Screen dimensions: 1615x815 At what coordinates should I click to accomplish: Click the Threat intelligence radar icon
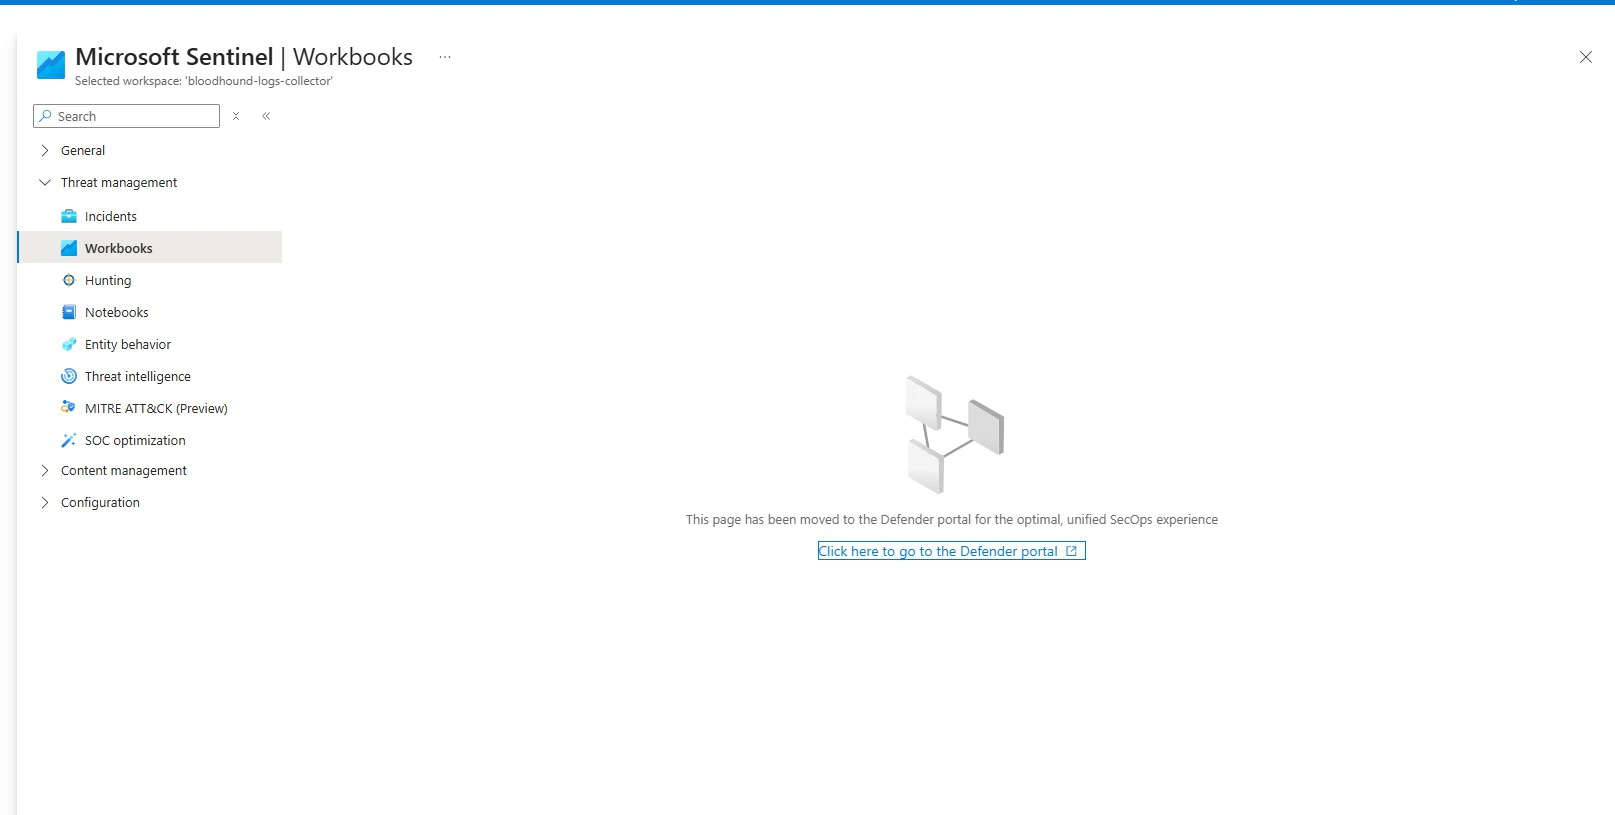69,376
